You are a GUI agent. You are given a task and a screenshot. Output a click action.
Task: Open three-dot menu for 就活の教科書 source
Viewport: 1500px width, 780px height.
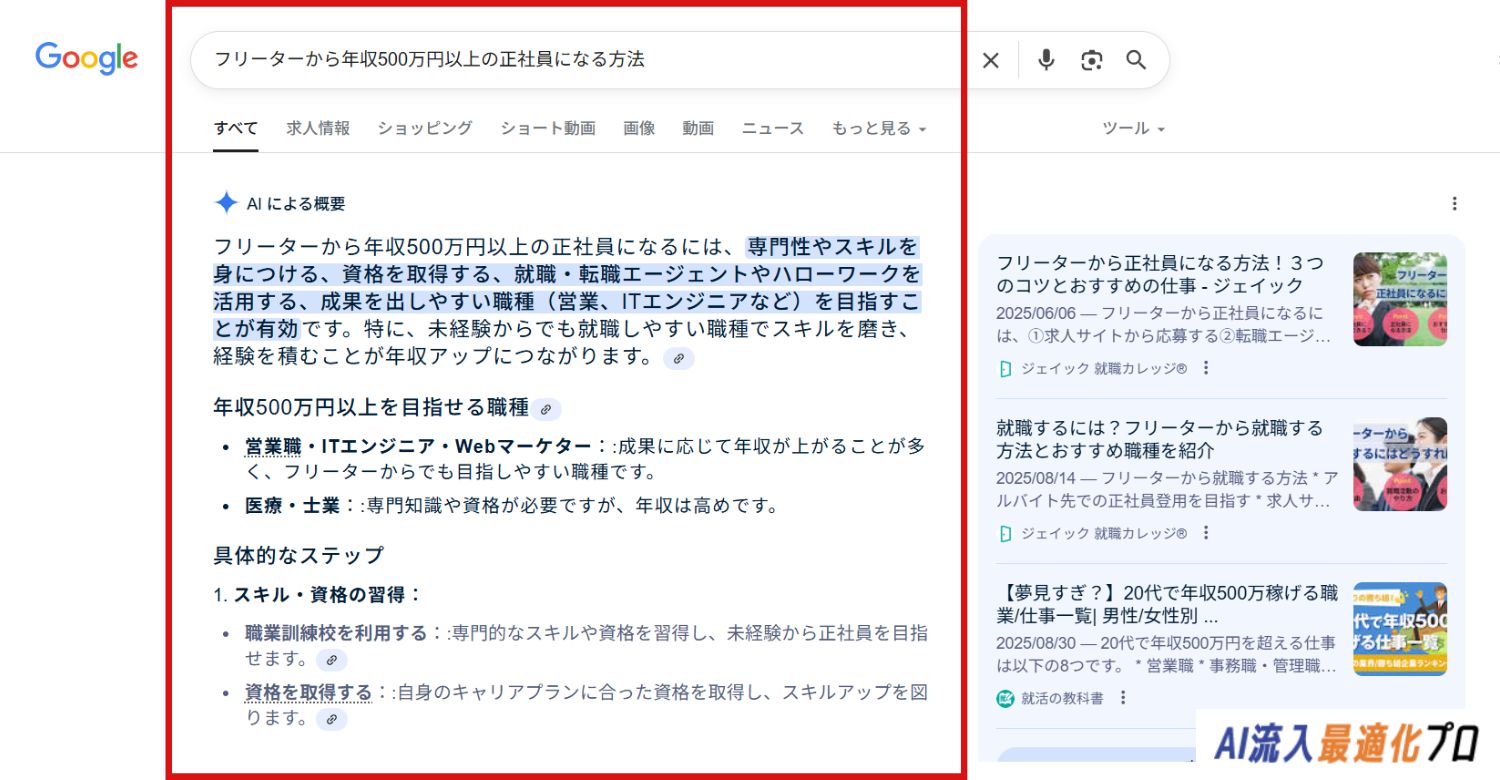[1123, 698]
